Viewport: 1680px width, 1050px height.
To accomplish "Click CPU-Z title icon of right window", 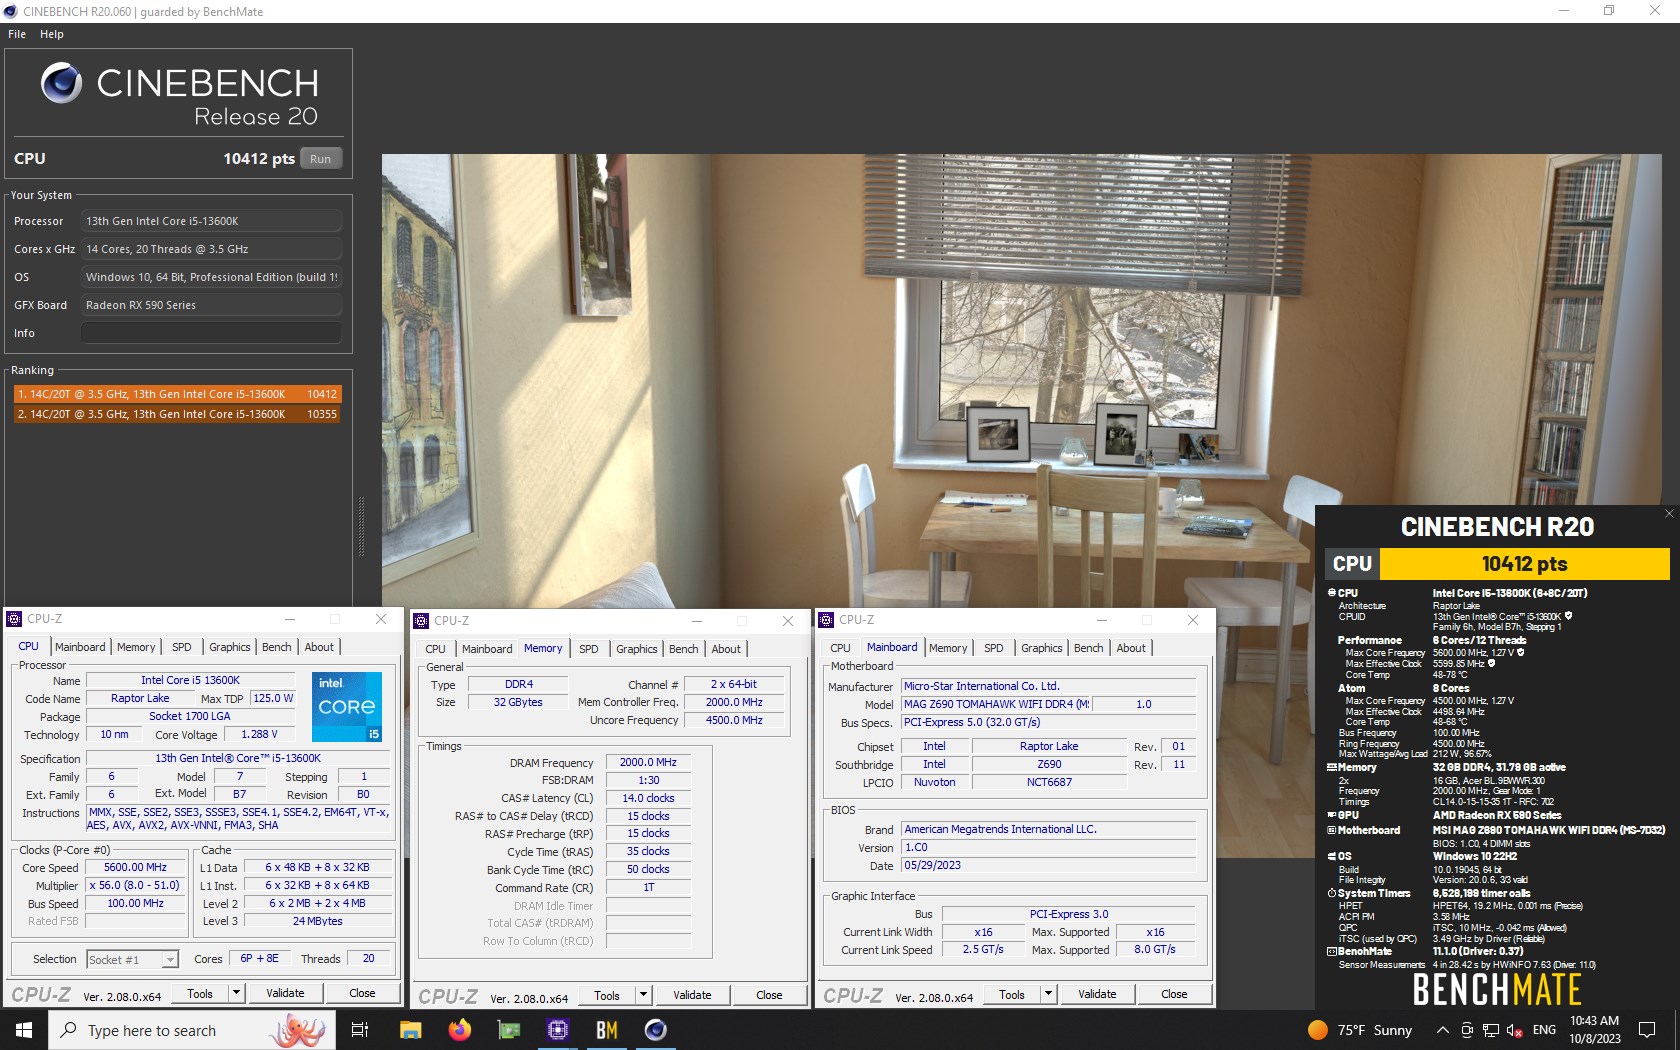I will pos(826,620).
